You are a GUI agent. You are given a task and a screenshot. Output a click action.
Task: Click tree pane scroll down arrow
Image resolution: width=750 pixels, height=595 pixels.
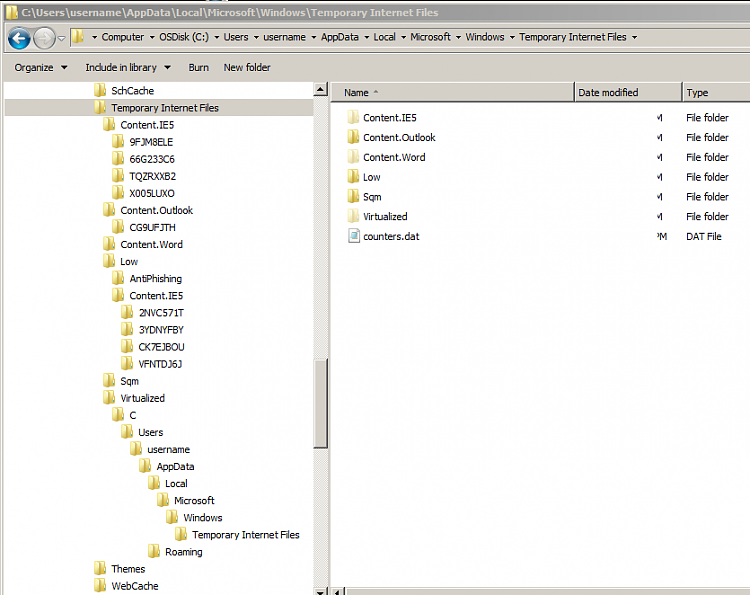320,591
